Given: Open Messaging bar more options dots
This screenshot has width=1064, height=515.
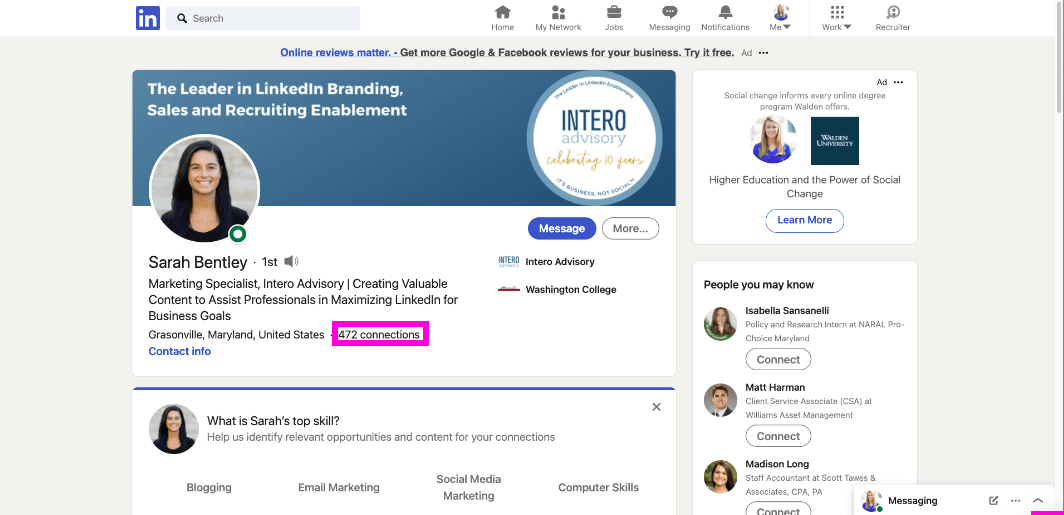Looking at the screenshot, I should (x=1015, y=501).
